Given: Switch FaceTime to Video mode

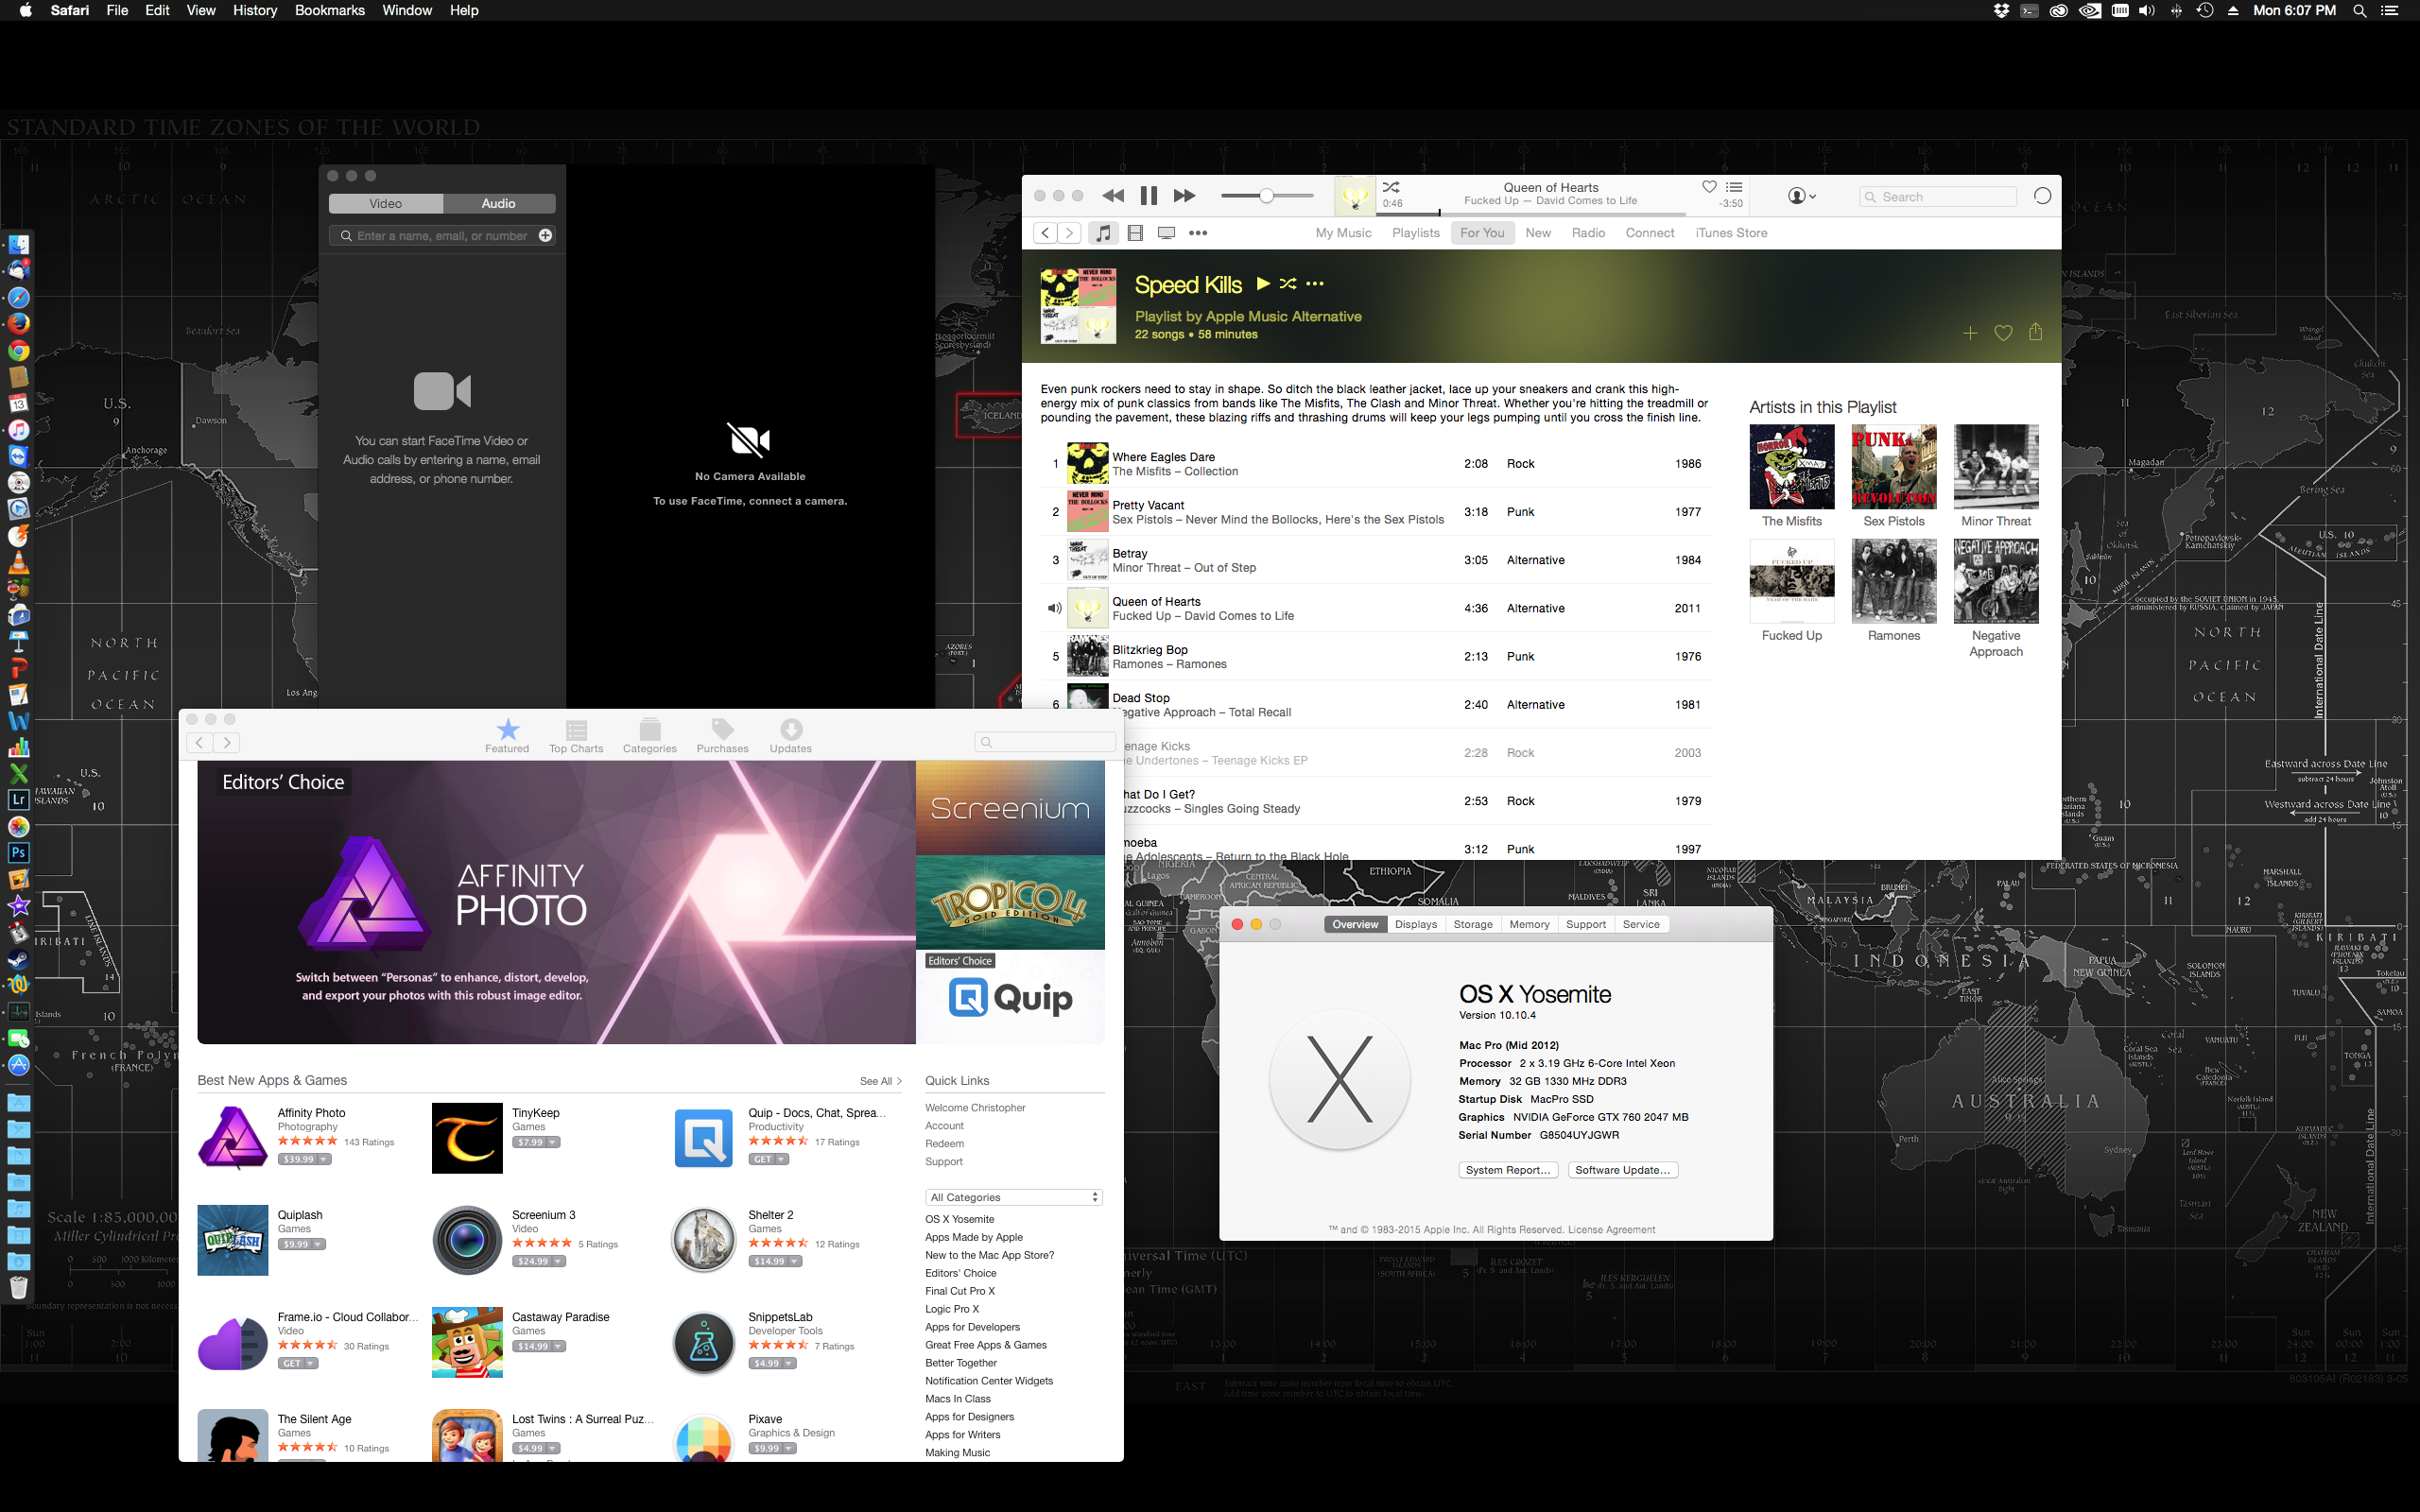Looking at the screenshot, I should coord(386,204).
